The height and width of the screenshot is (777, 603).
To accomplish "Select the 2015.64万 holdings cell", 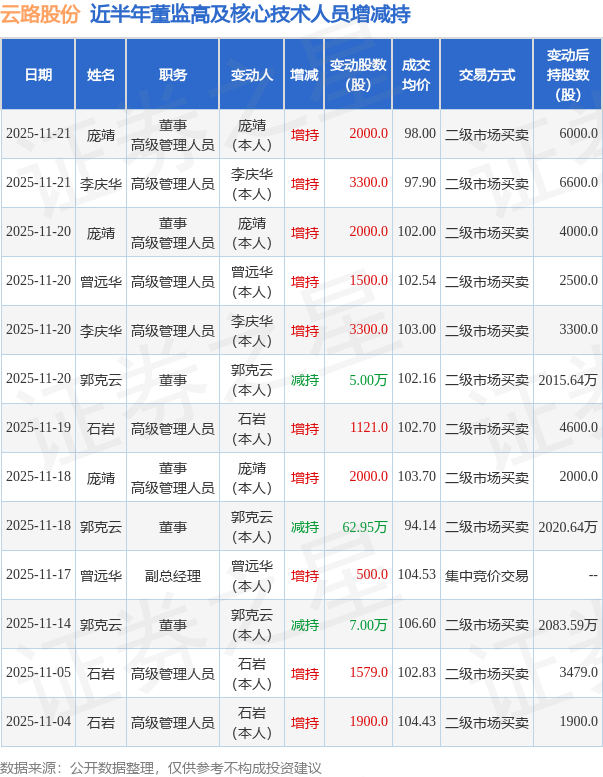I will (x=568, y=379).
